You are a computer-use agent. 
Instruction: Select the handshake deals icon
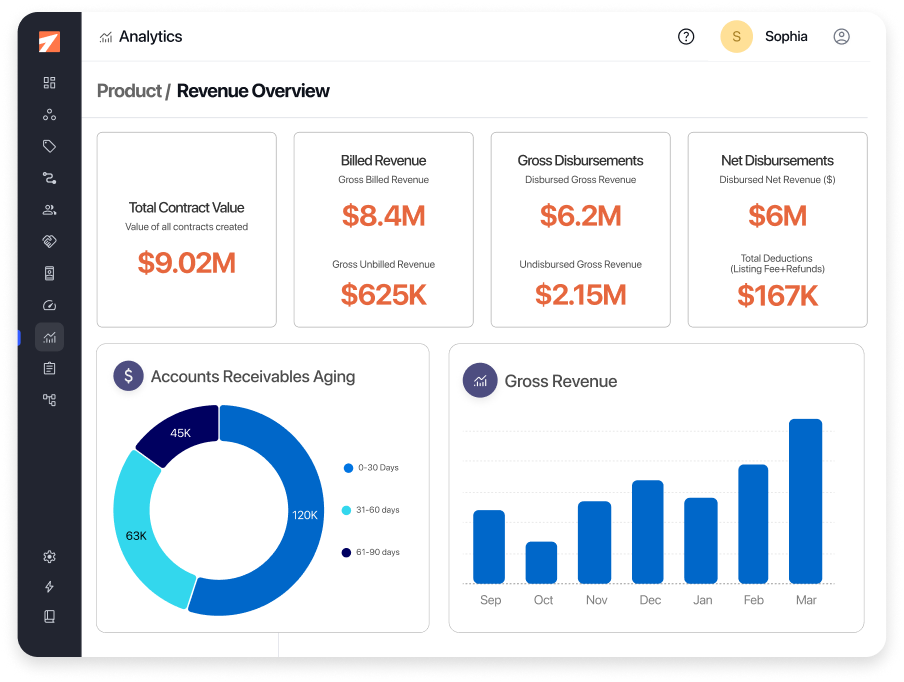pos(49,241)
